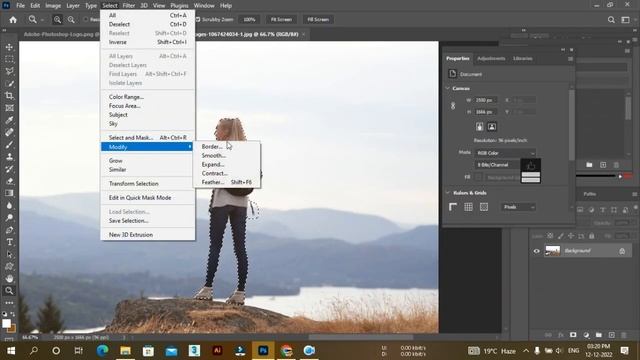Viewport: 640px width, 360px height.
Task: Toggle the link width and height icon
Action: [453, 106]
